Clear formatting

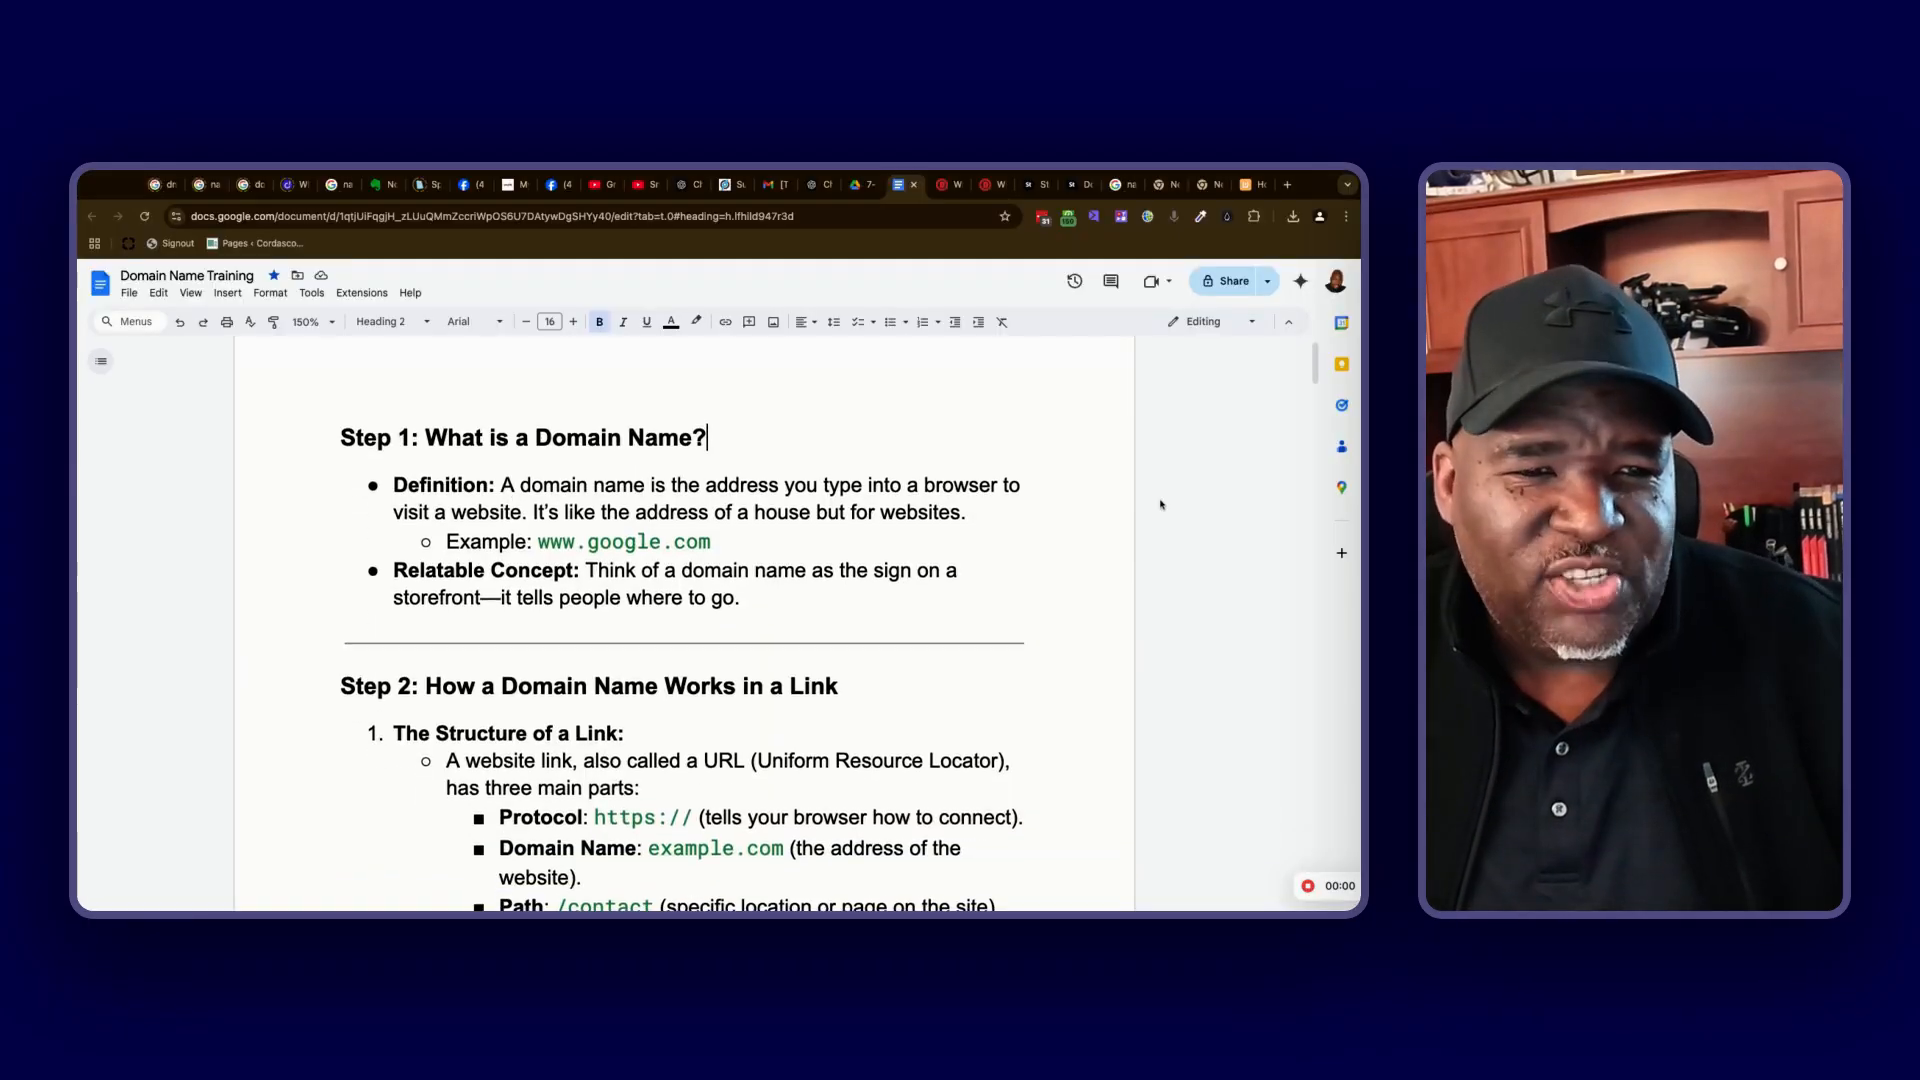click(1002, 322)
